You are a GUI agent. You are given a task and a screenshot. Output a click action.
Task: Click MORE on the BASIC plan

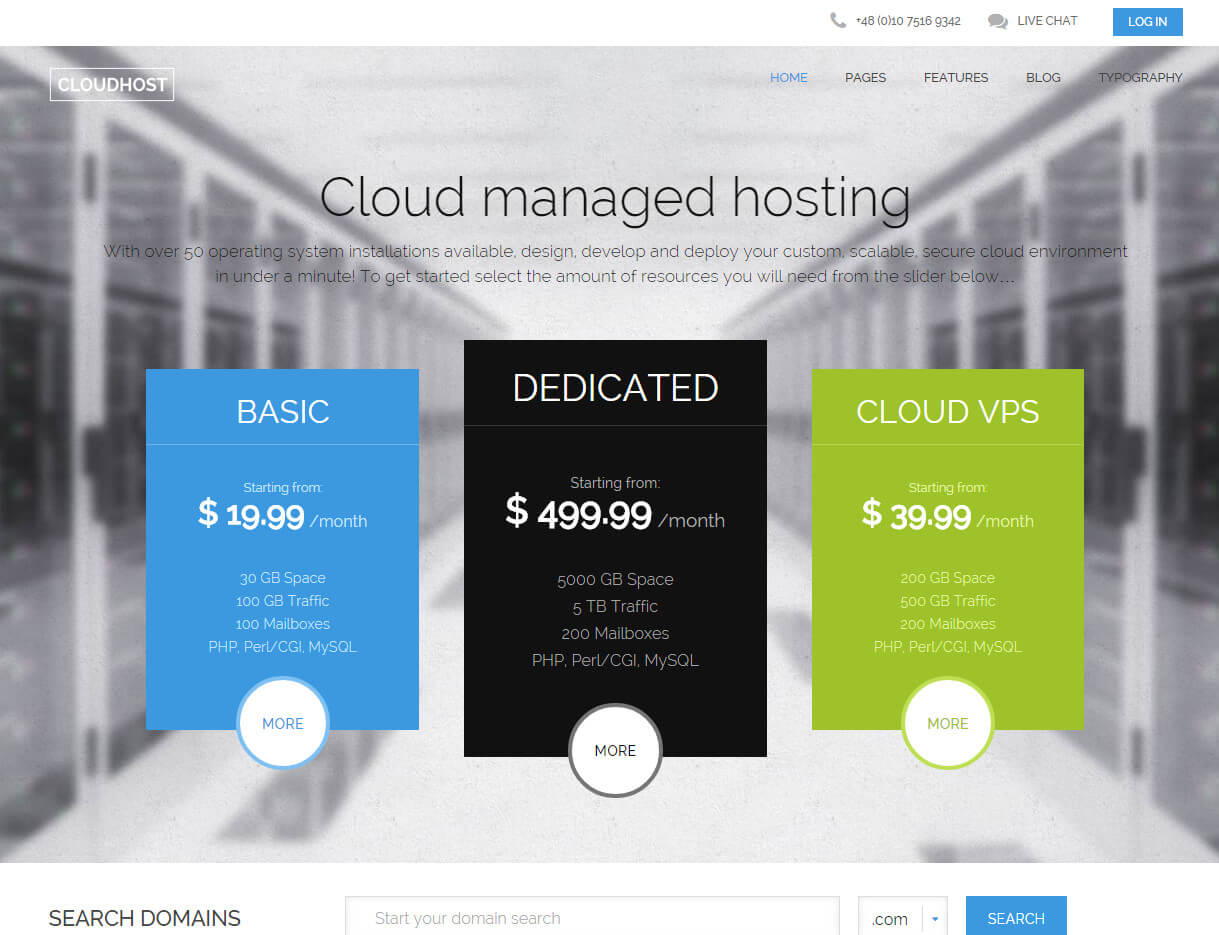coord(282,723)
